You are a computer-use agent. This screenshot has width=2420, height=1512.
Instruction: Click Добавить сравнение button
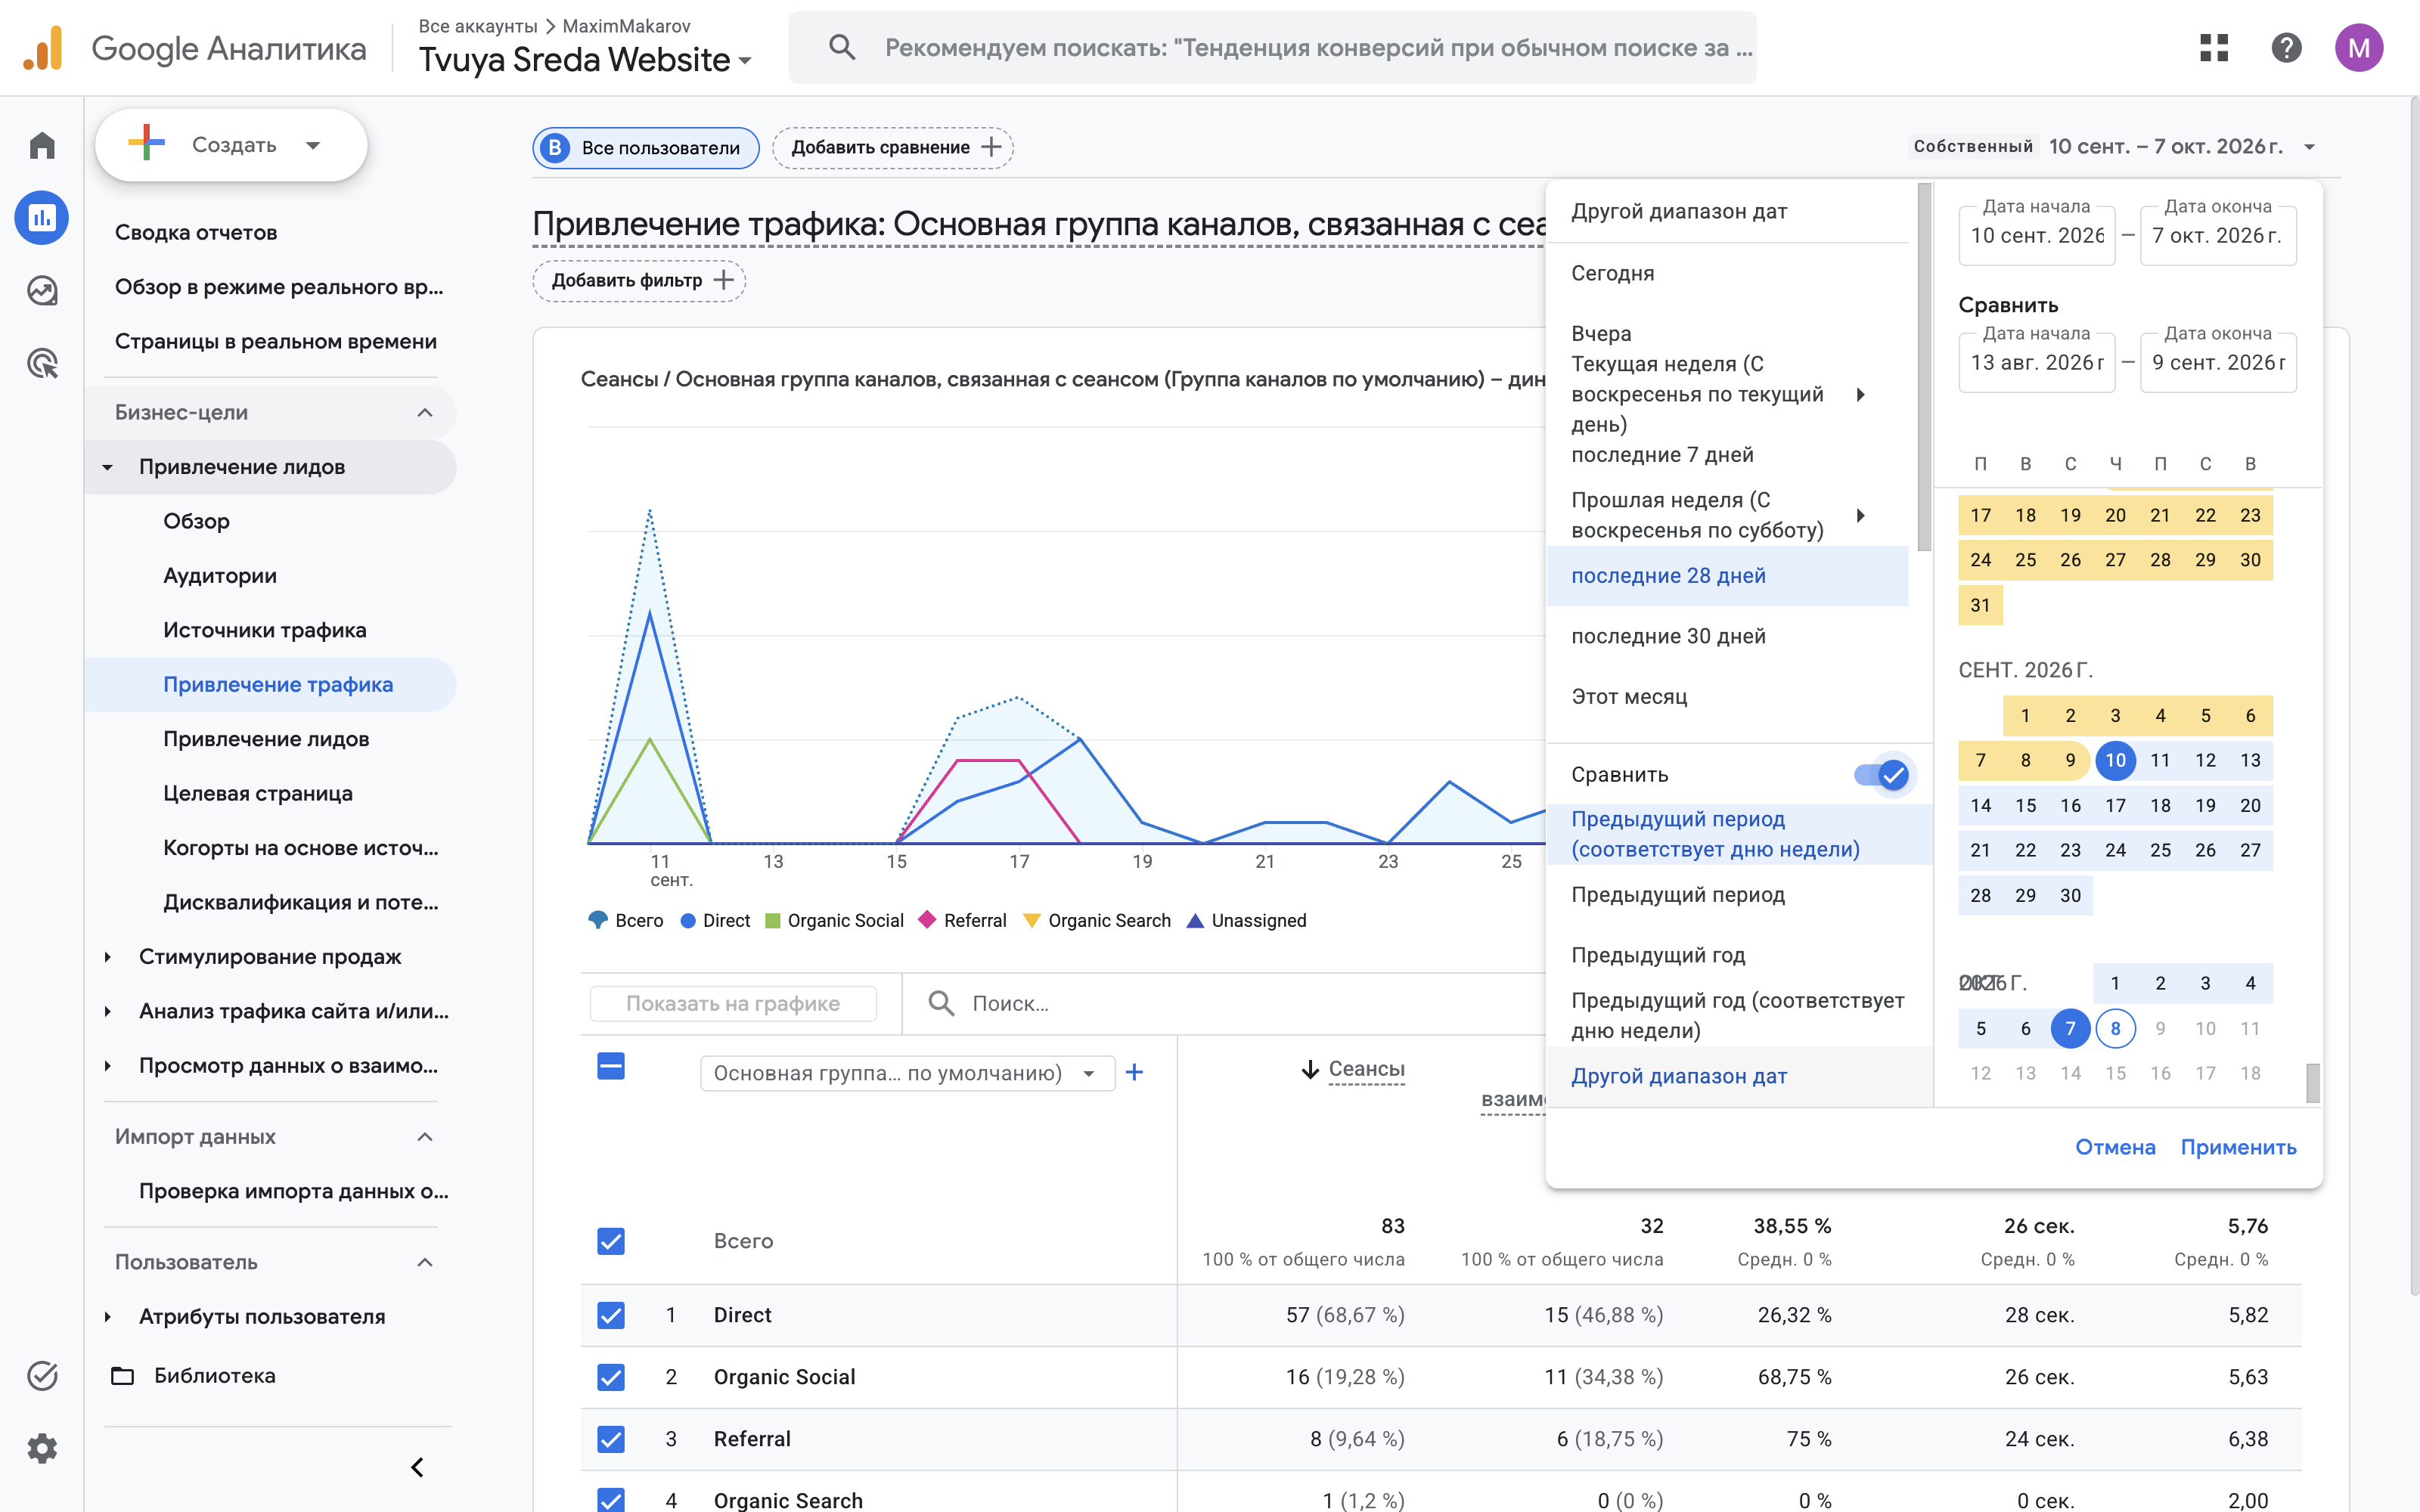[x=893, y=147]
